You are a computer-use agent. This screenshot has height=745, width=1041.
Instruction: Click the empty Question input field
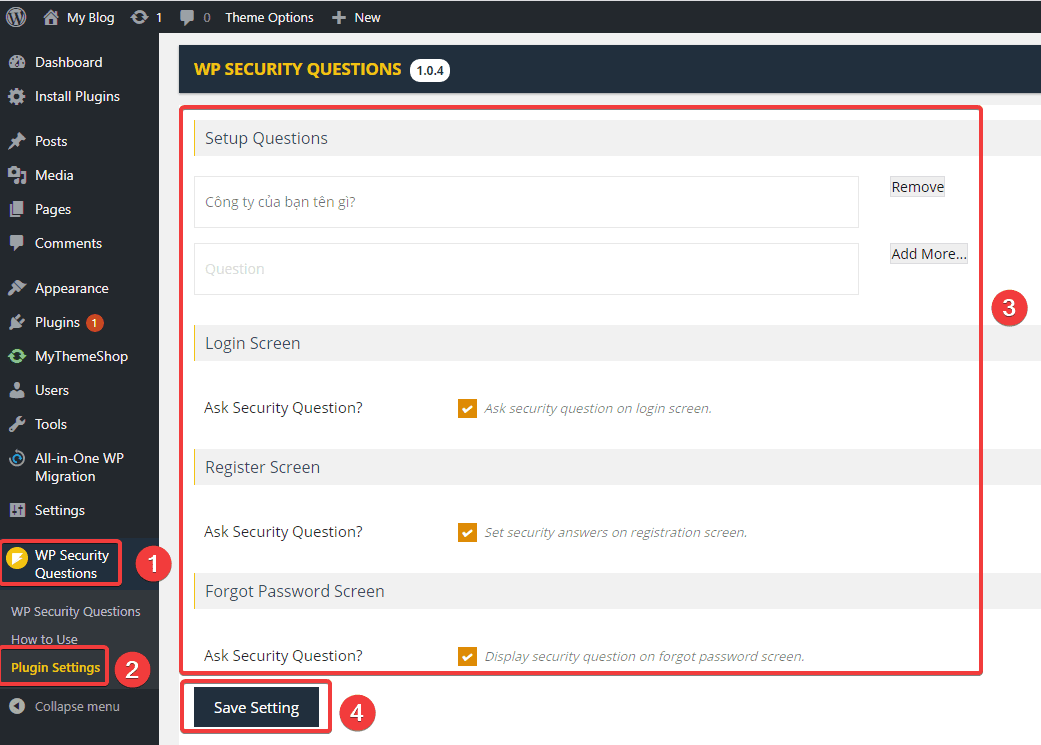click(526, 269)
